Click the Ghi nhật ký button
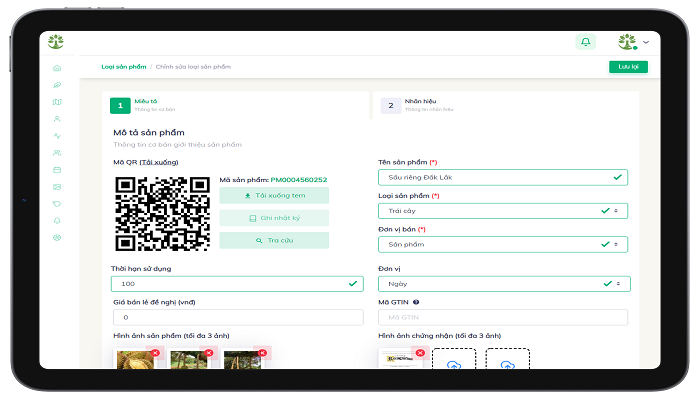This screenshot has width=700, height=400. click(x=274, y=218)
